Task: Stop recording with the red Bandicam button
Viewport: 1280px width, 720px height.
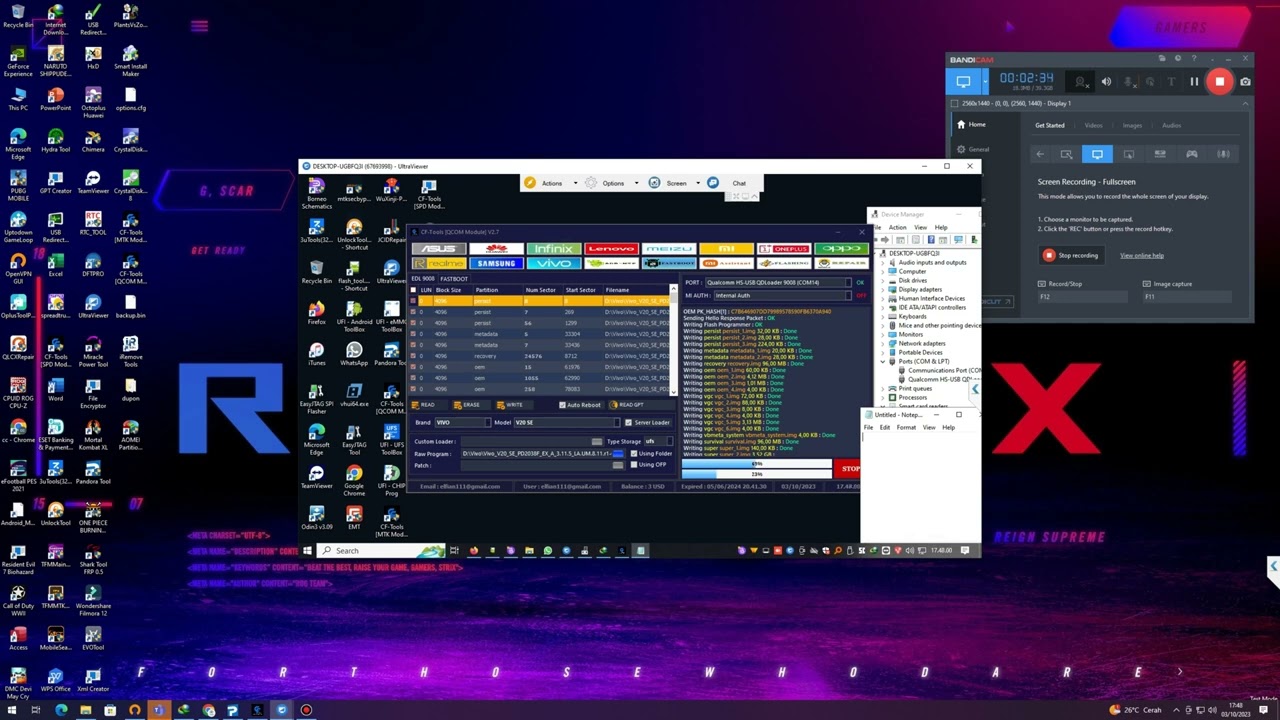Action: point(1220,82)
